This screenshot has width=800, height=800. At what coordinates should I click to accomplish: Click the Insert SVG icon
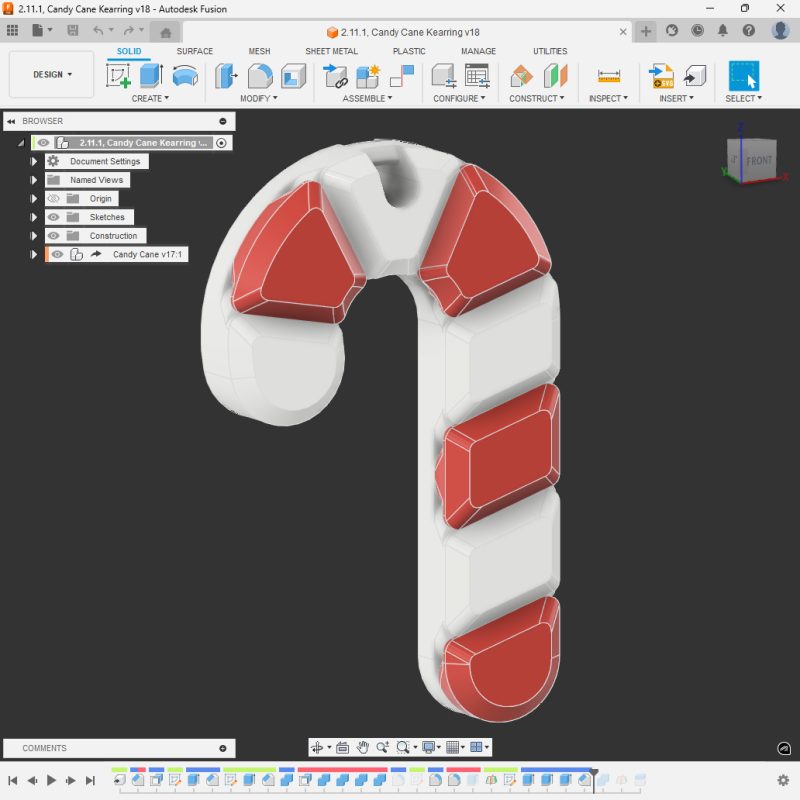tap(662, 76)
